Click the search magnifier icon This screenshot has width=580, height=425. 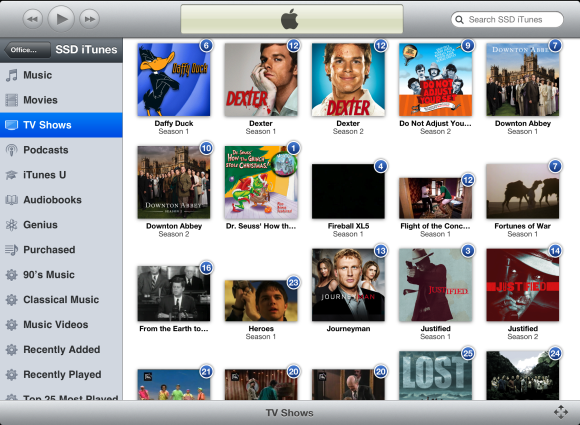tap(459, 20)
